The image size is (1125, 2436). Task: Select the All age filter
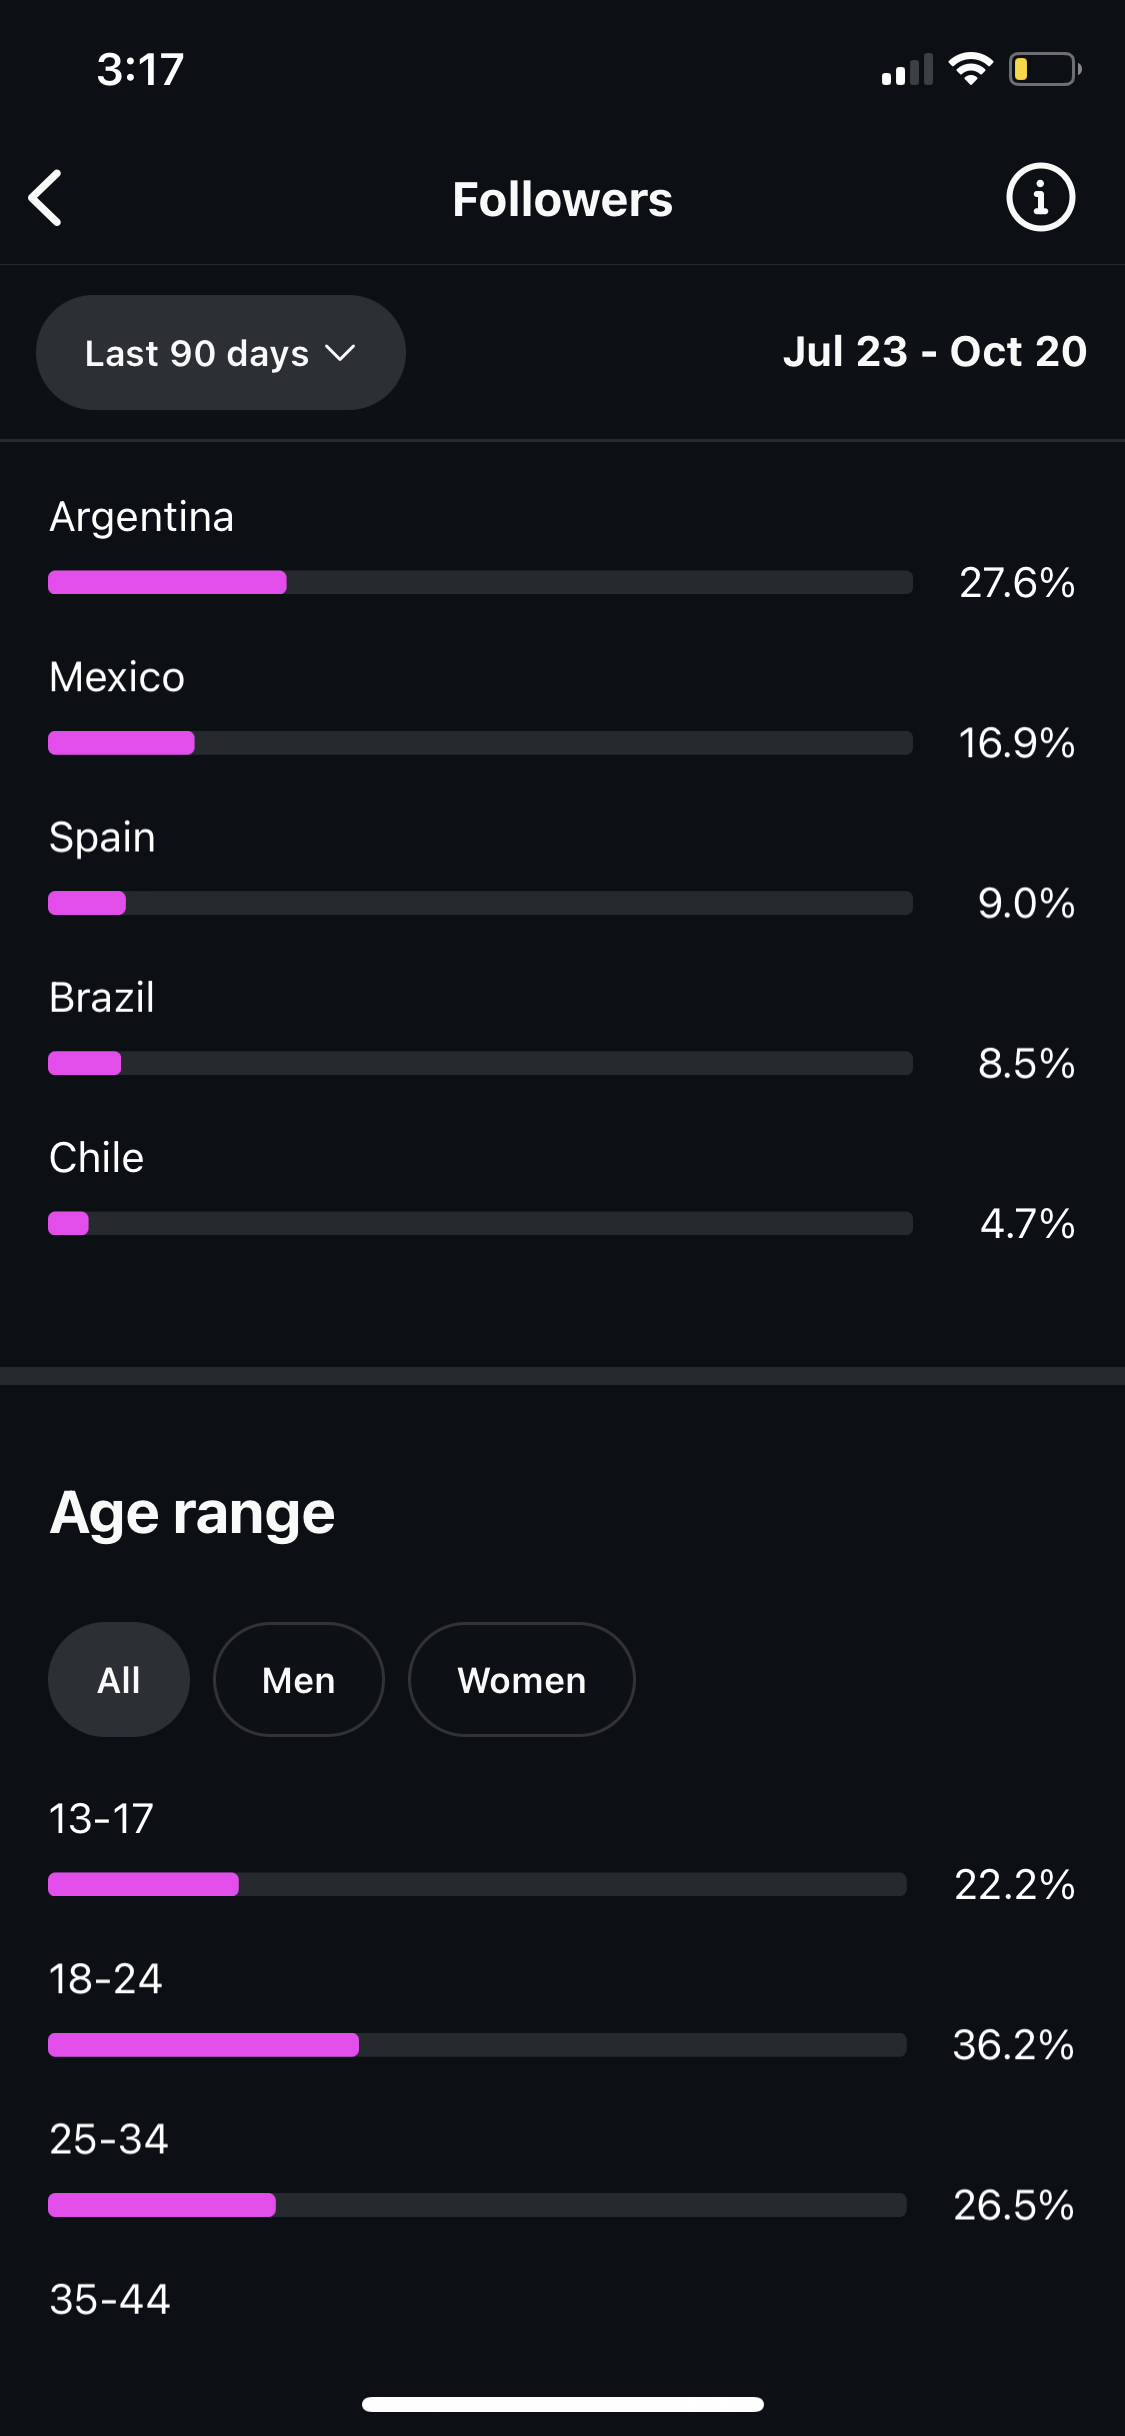tap(119, 1680)
